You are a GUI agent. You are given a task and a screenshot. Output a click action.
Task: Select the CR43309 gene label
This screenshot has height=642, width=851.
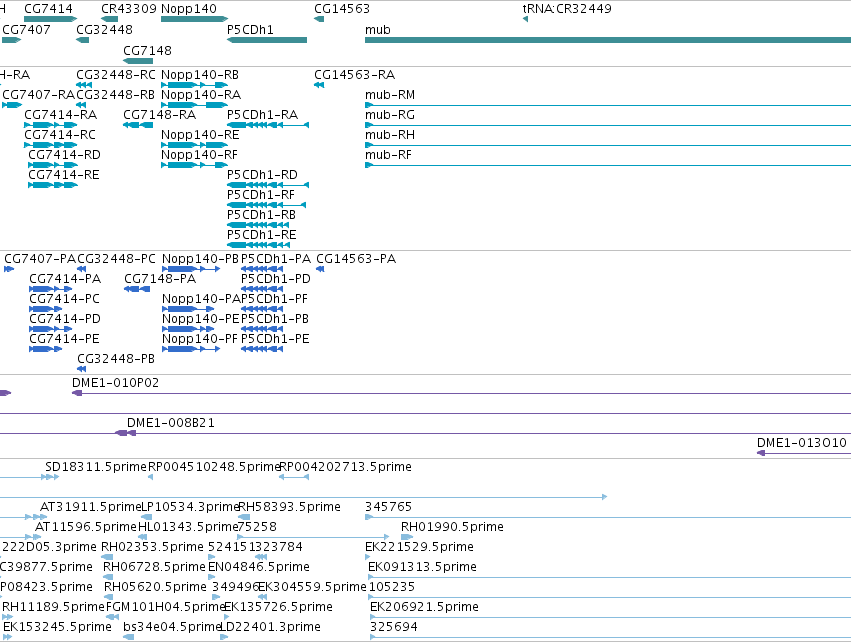click(x=129, y=9)
